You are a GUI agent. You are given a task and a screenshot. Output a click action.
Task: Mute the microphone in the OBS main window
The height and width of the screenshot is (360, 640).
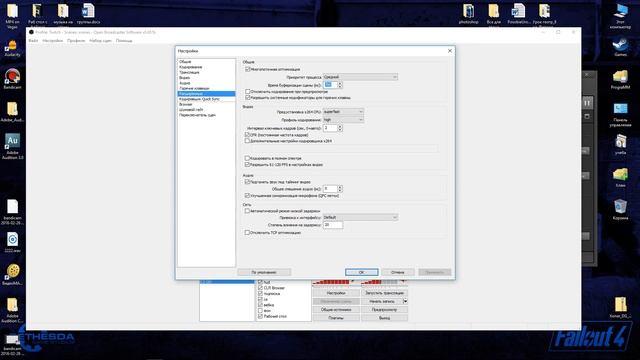(353, 281)
